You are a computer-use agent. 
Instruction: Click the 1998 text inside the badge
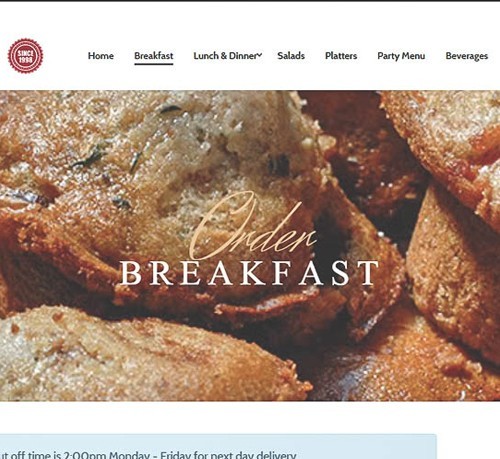tap(25, 60)
